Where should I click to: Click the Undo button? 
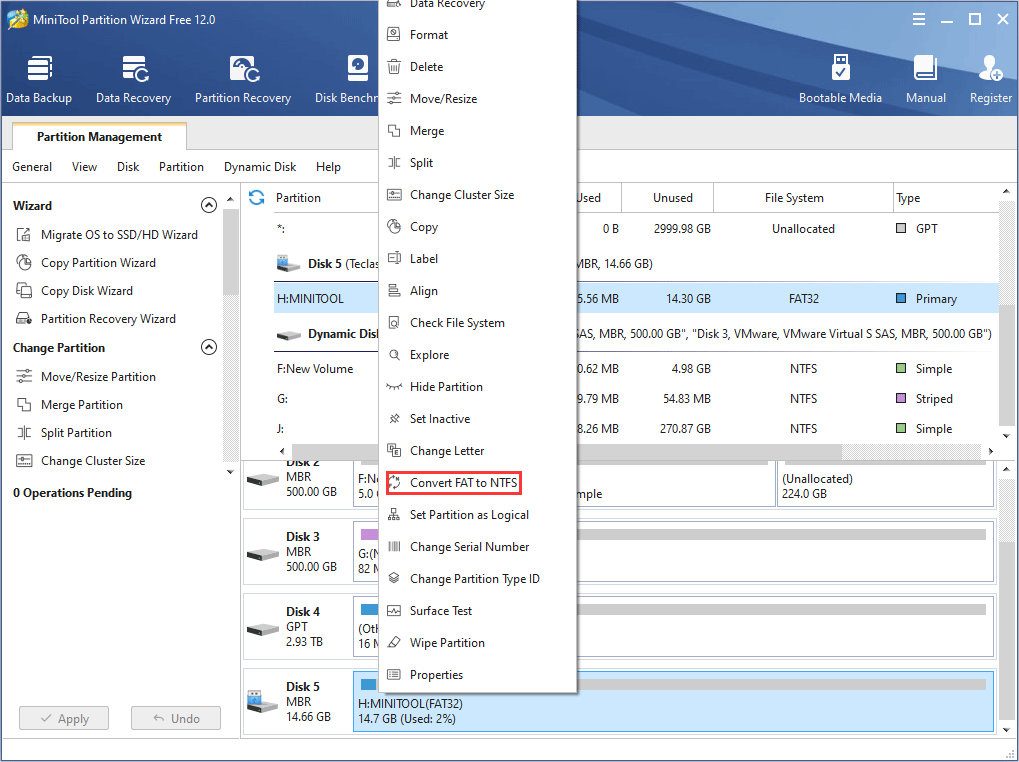point(176,718)
